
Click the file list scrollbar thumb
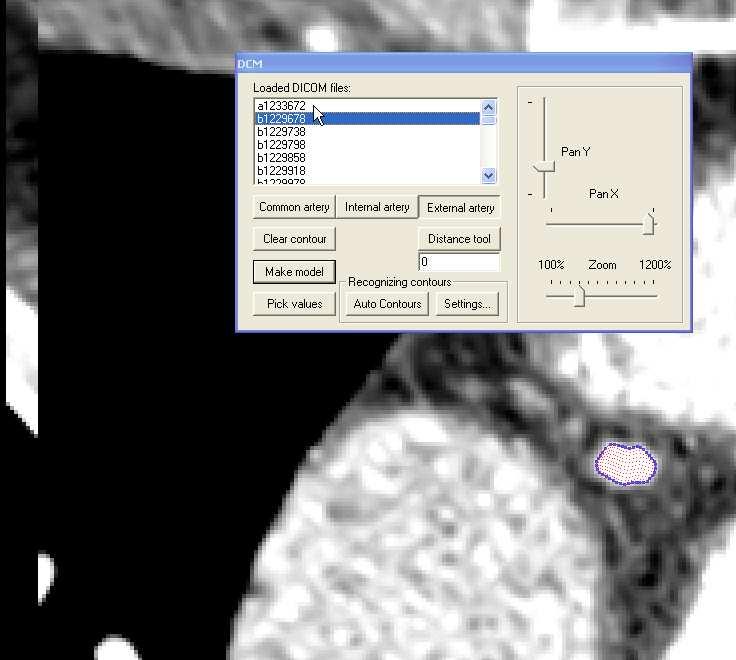[x=489, y=120]
